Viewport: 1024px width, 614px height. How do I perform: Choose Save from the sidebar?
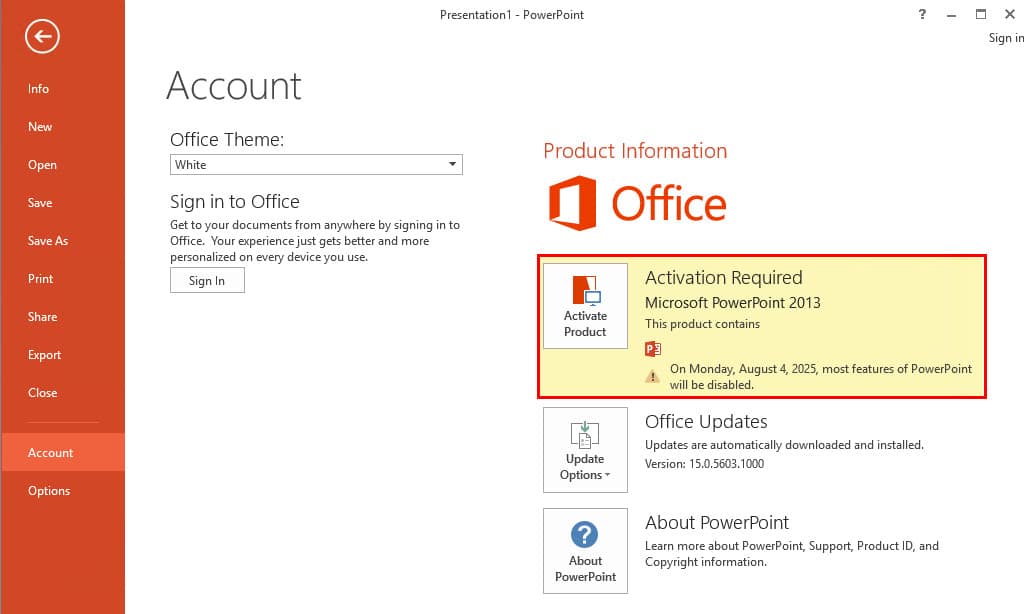pyautogui.click(x=40, y=202)
